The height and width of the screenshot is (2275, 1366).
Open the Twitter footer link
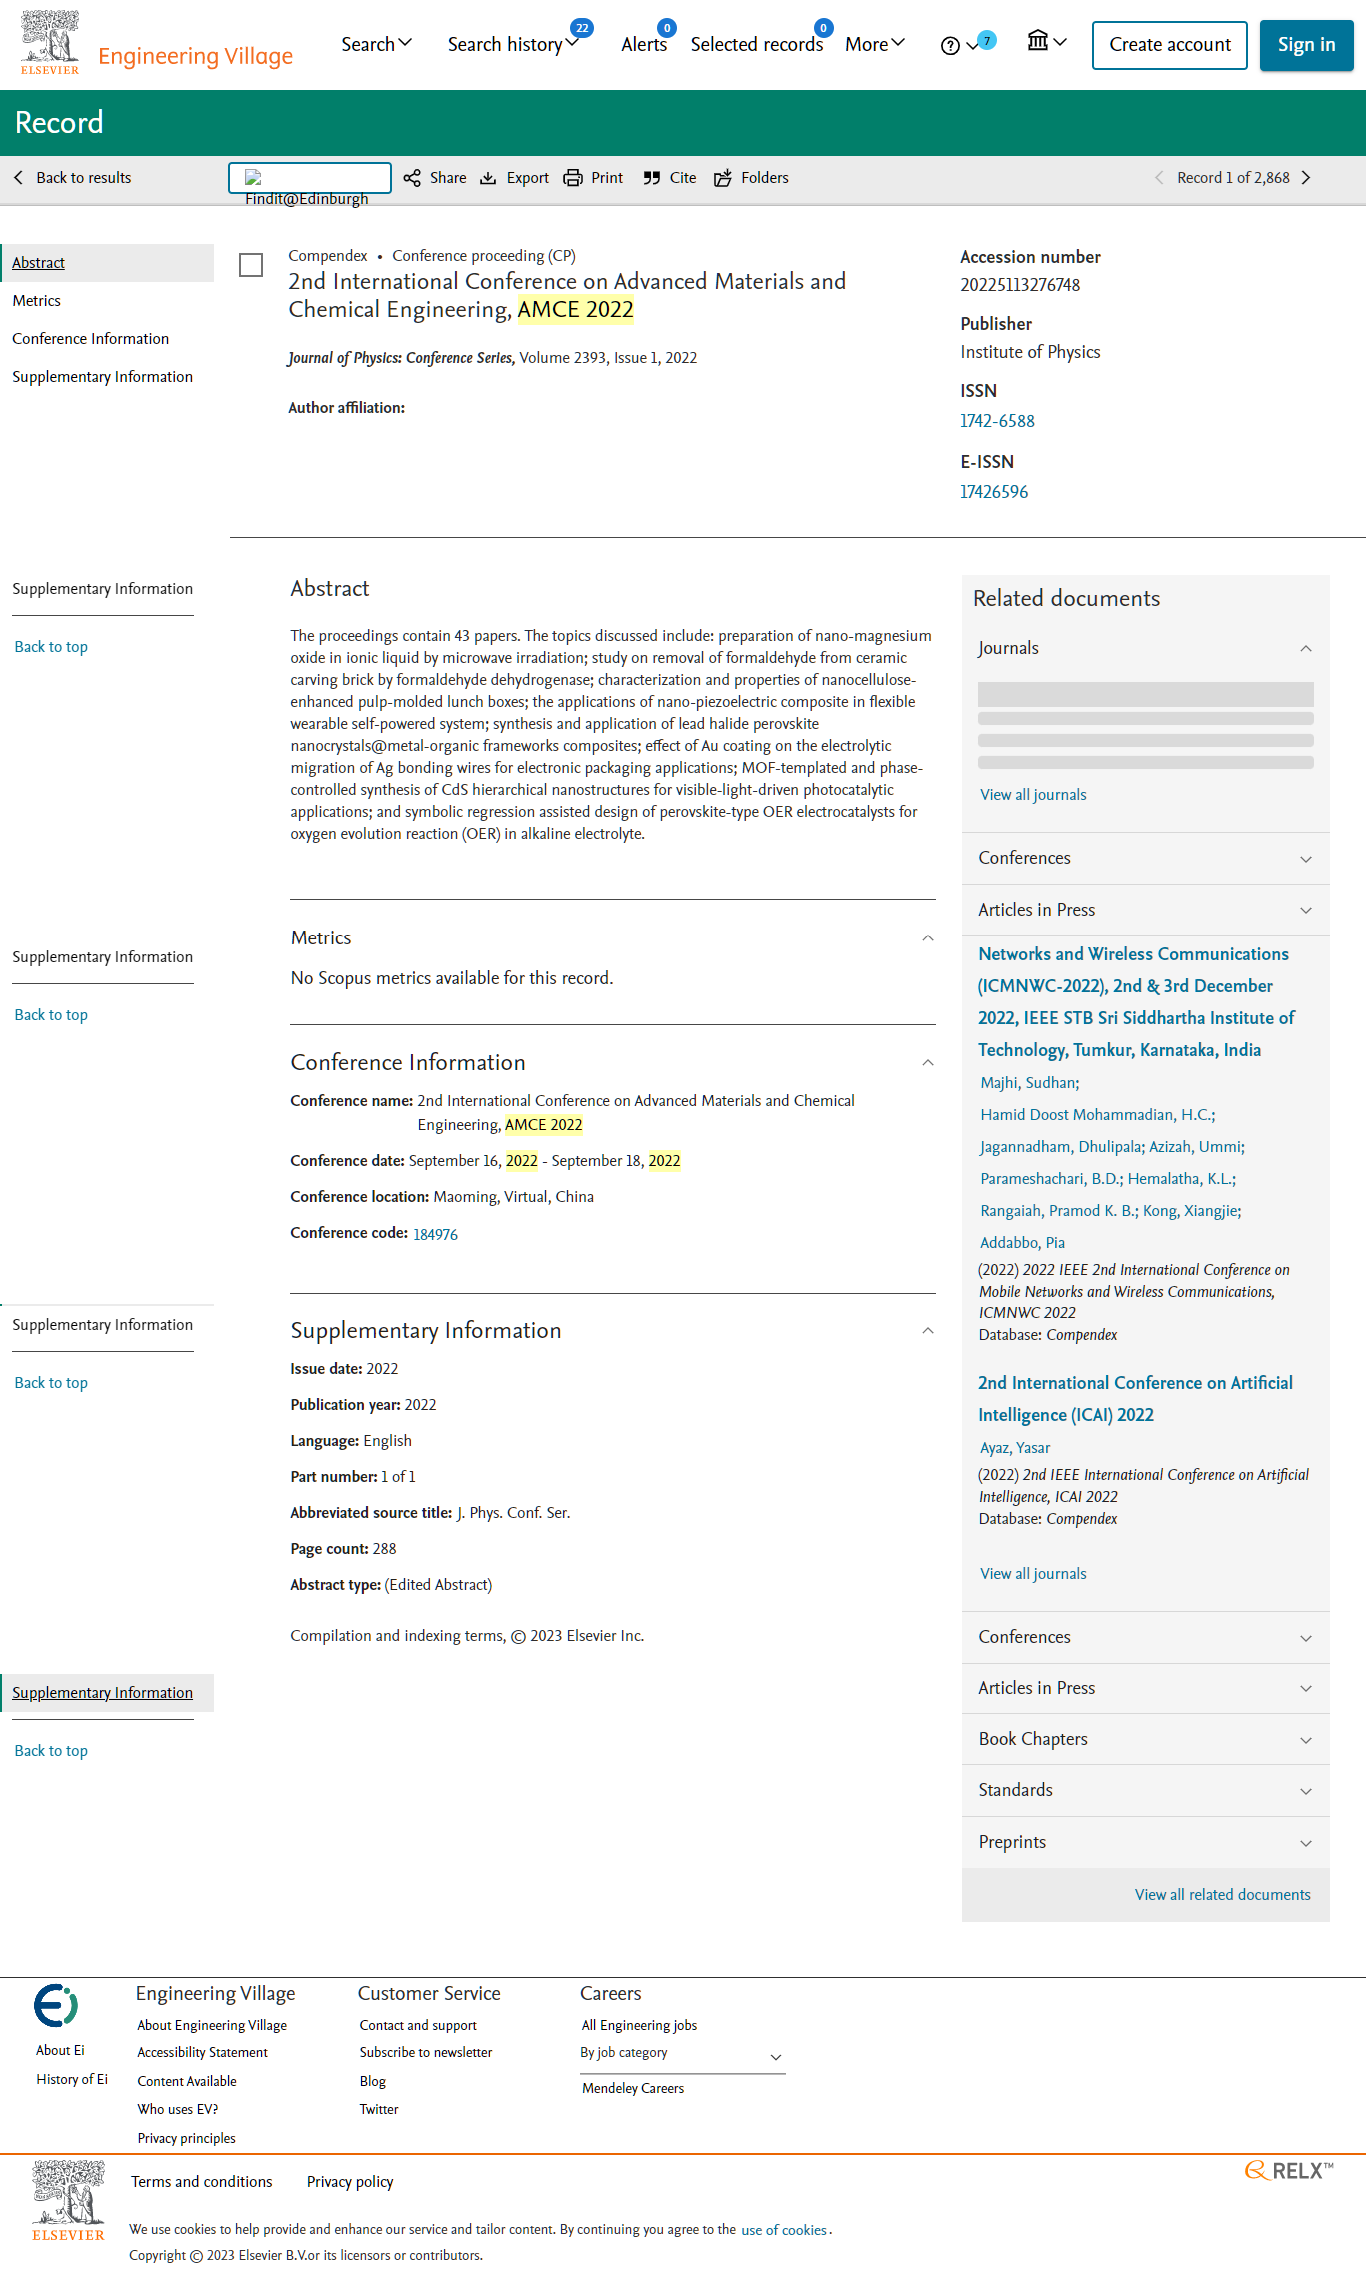379,2109
